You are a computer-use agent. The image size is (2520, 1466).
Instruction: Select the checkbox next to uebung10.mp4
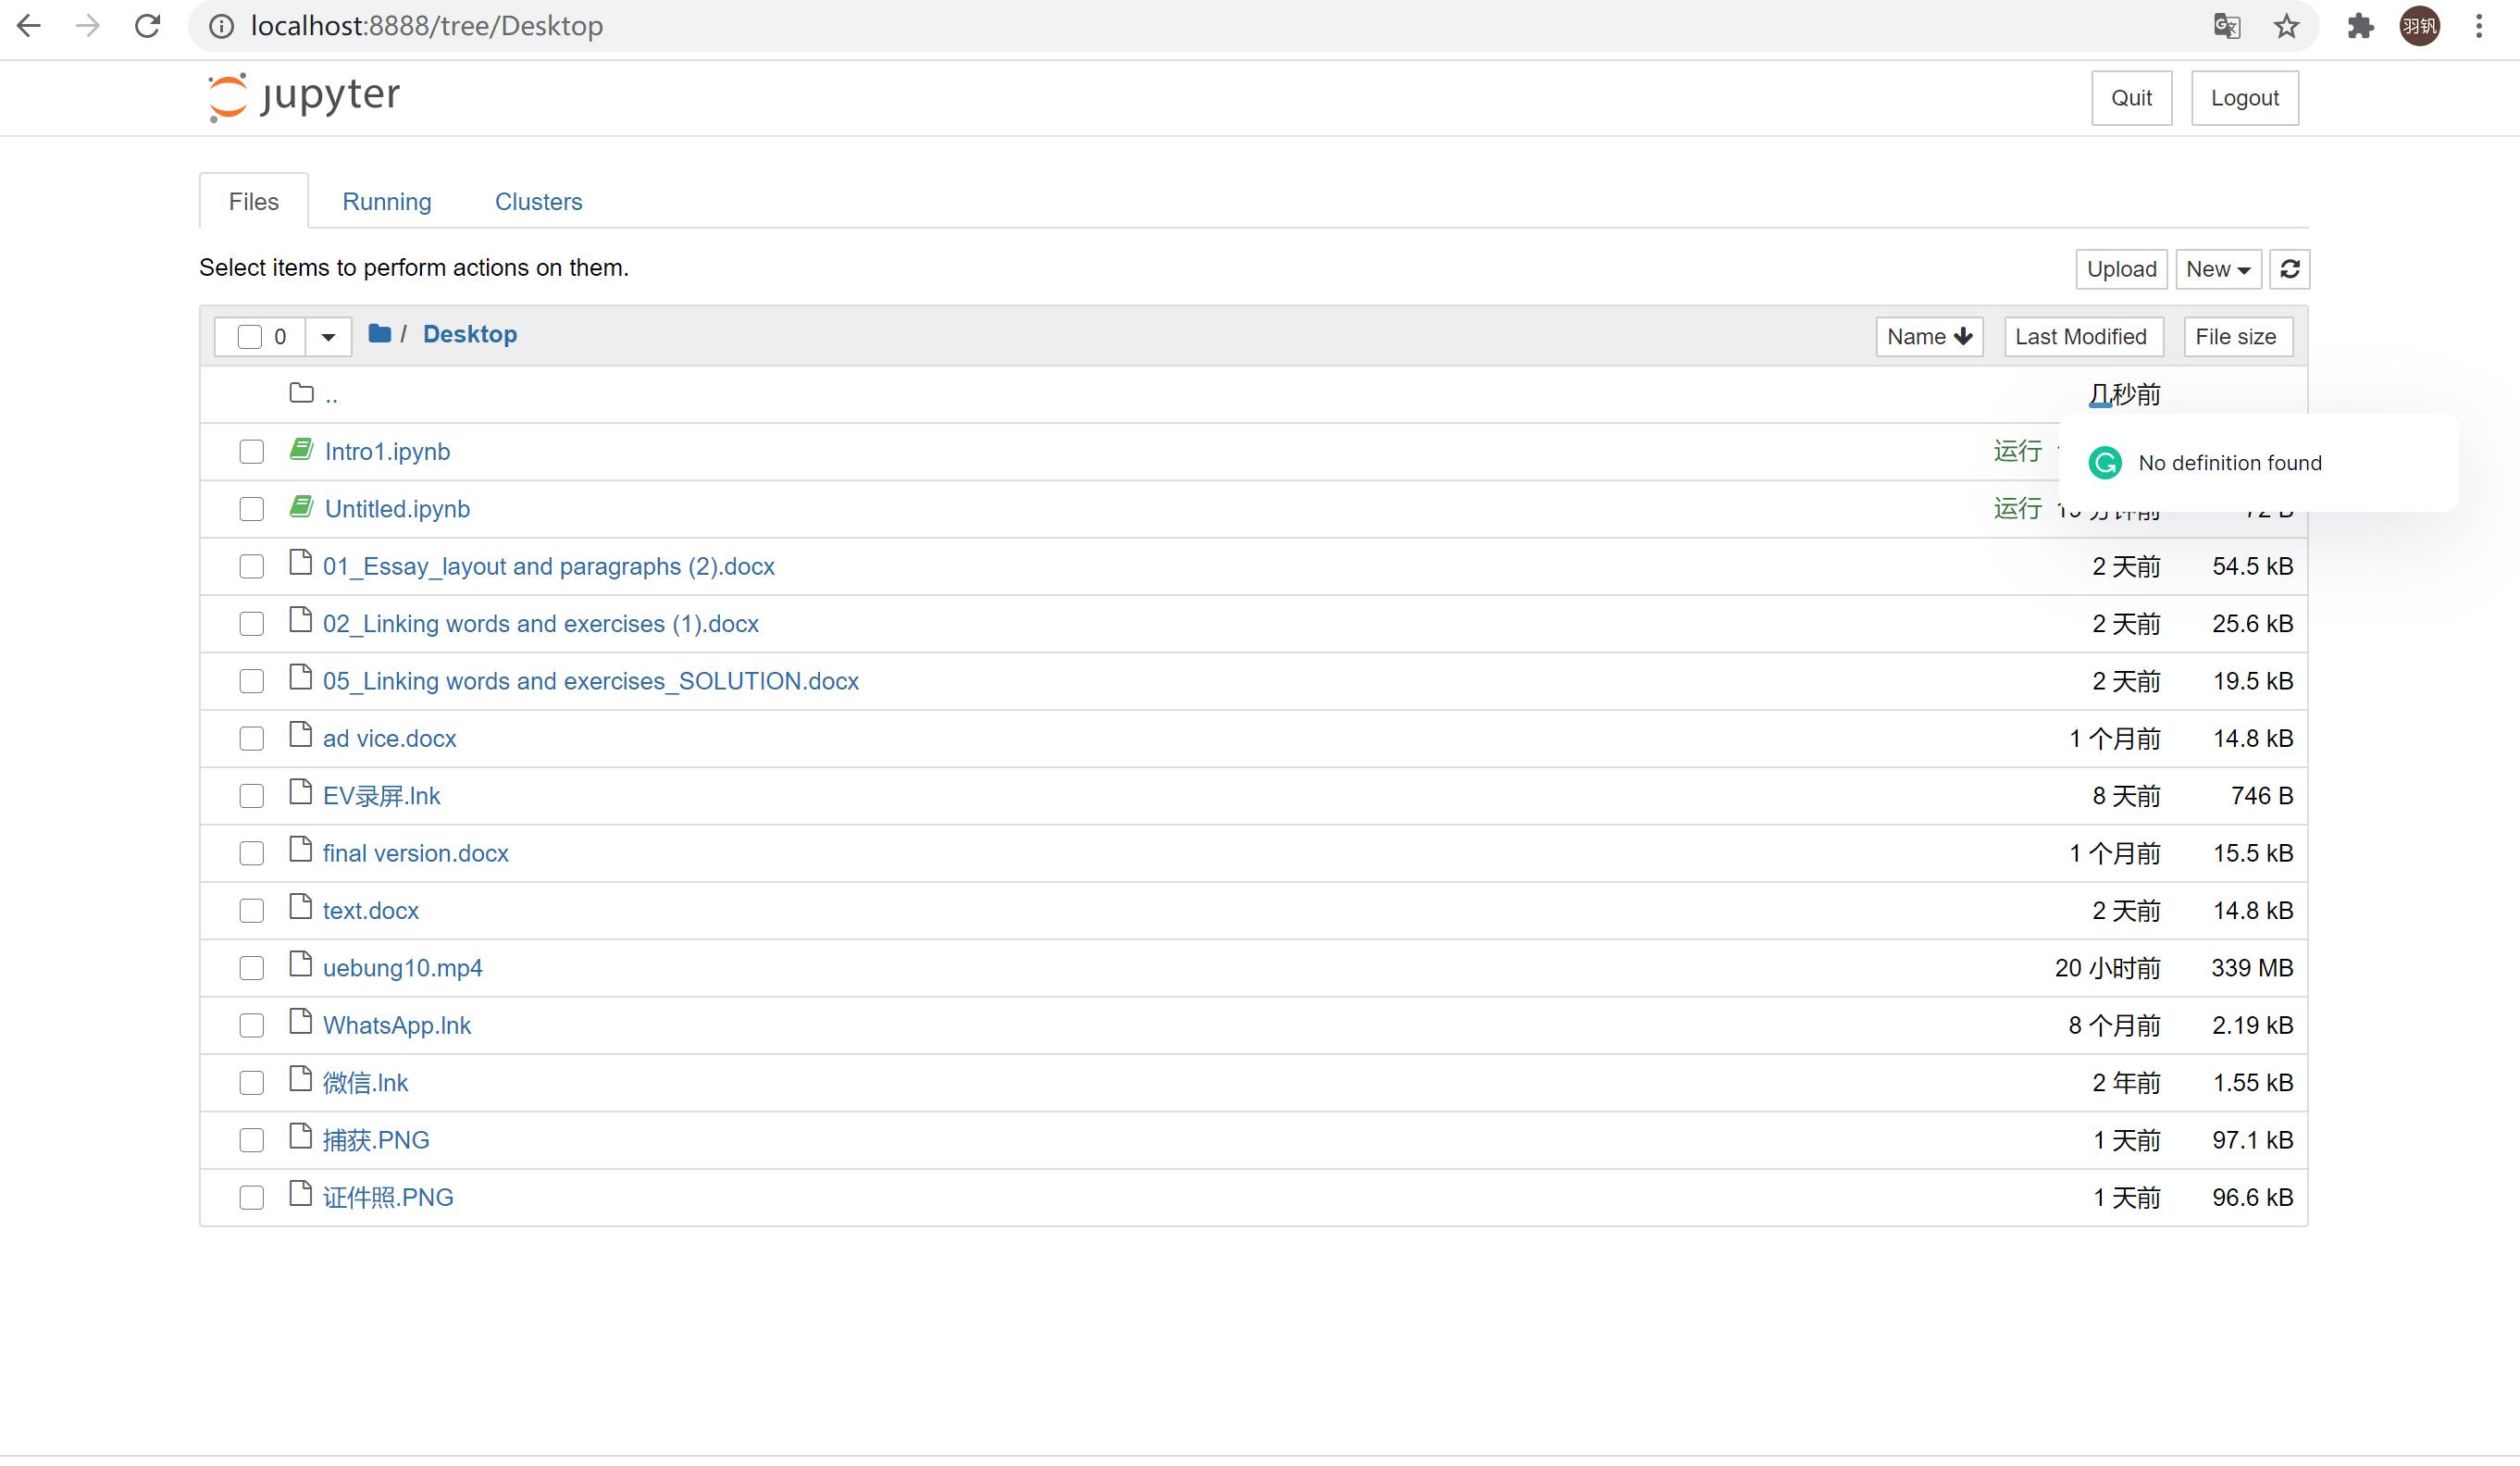(251, 969)
